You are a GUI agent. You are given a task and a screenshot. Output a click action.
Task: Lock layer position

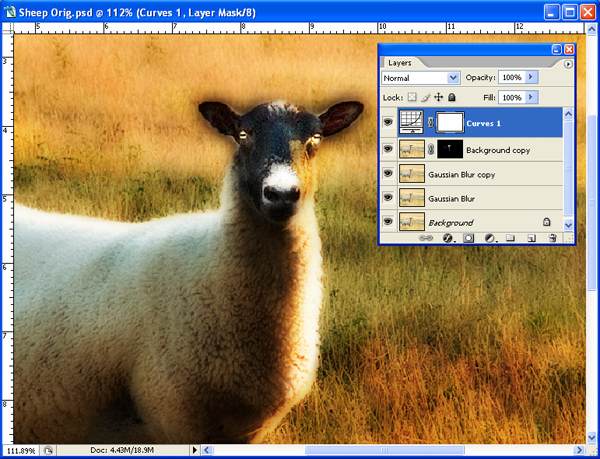tap(439, 98)
